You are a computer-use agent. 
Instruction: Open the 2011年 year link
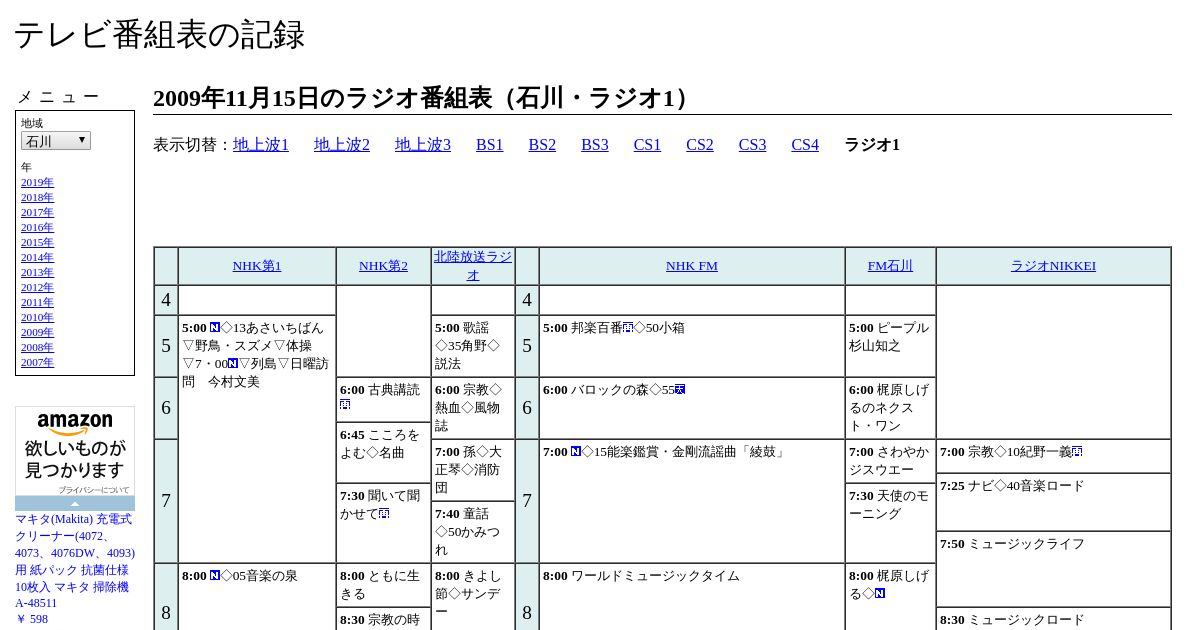[x=37, y=302]
